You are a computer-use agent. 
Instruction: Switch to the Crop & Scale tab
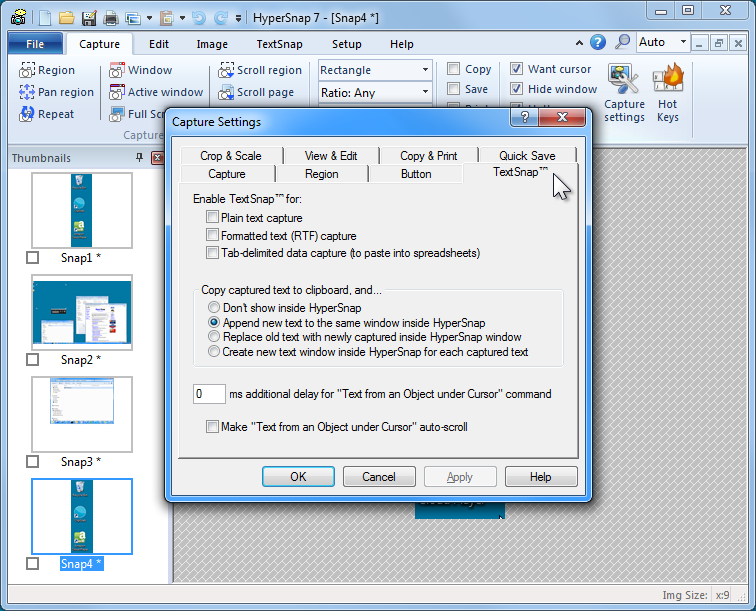(x=230, y=155)
